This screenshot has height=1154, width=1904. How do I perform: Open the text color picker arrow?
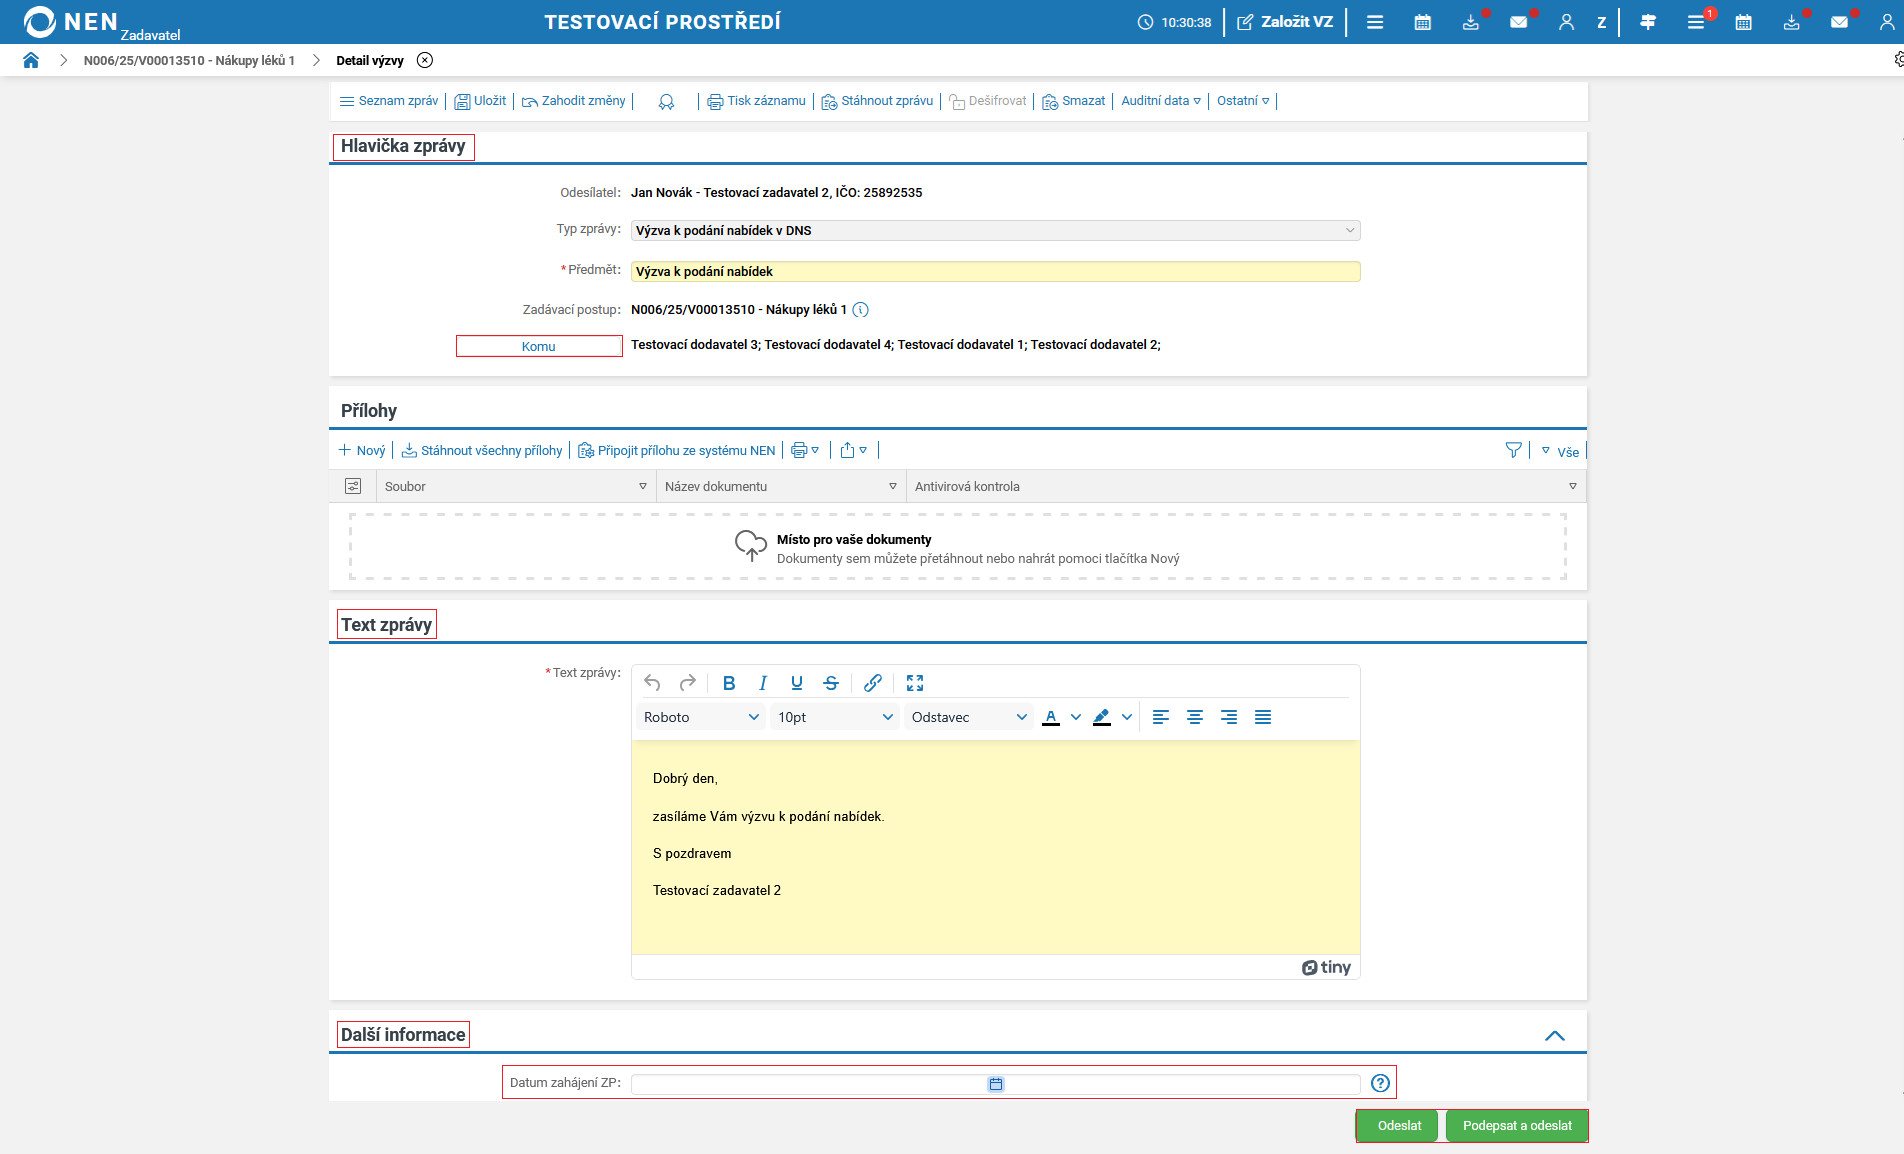[1076, 717]
